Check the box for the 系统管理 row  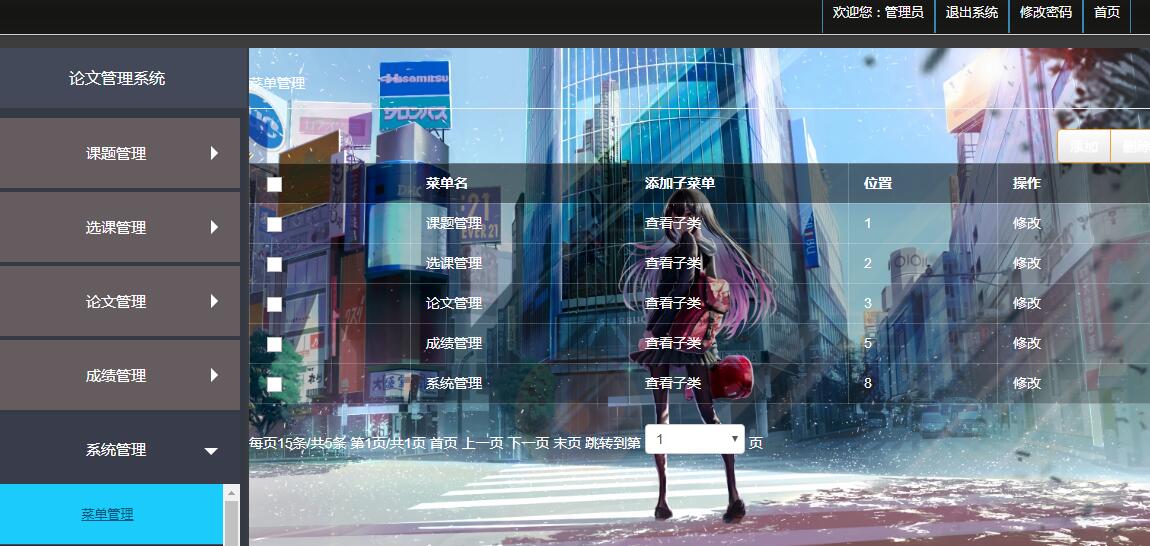point(274,385)
